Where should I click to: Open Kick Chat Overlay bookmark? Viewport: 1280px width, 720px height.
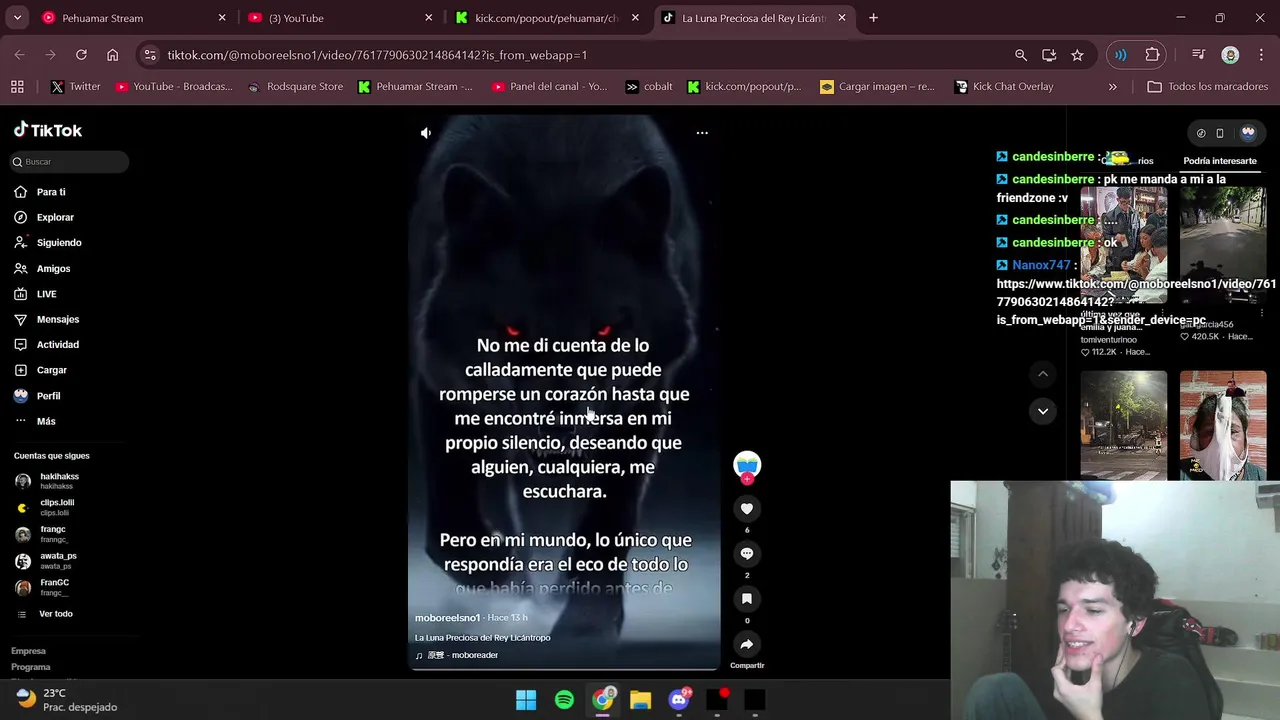point(1003,87)
